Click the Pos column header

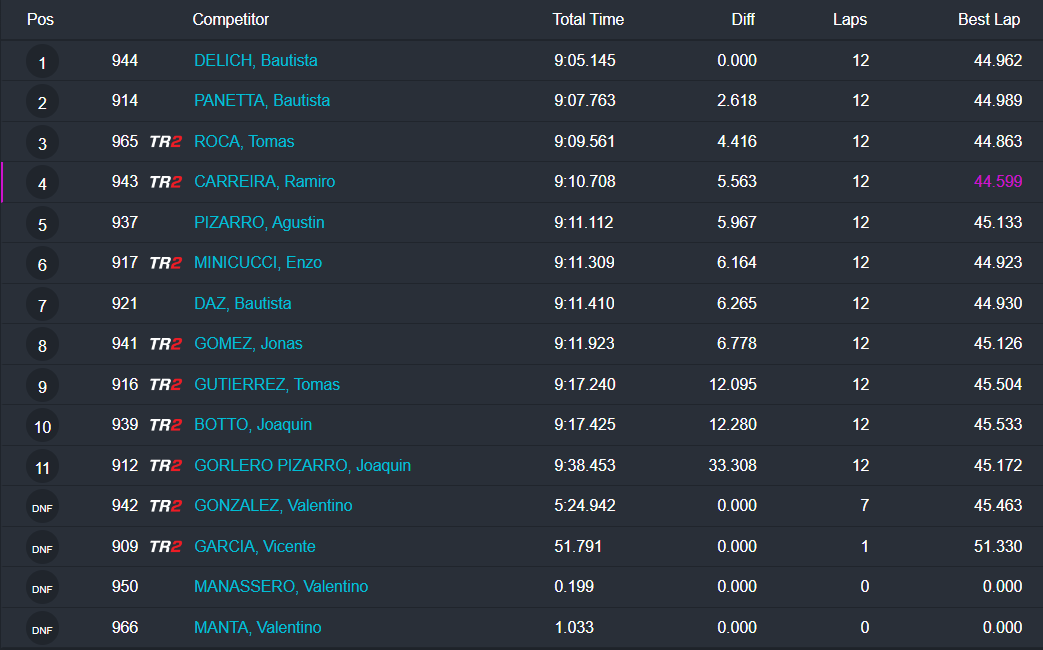(41, 19)
